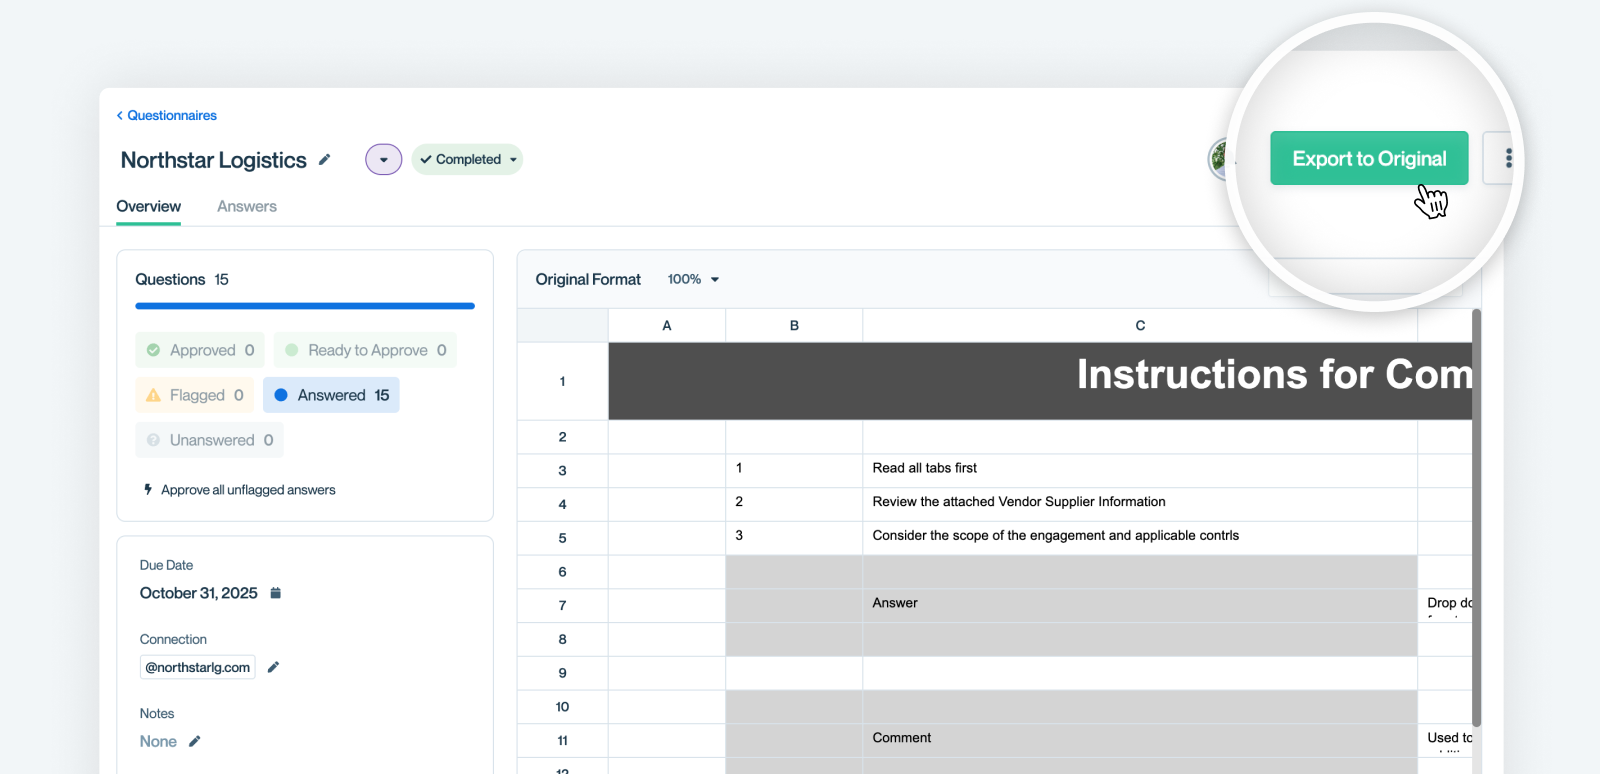This screenshot has height=774, width=1600.
Task: Click the 'Original Format' label
Action: pos(588,279)
